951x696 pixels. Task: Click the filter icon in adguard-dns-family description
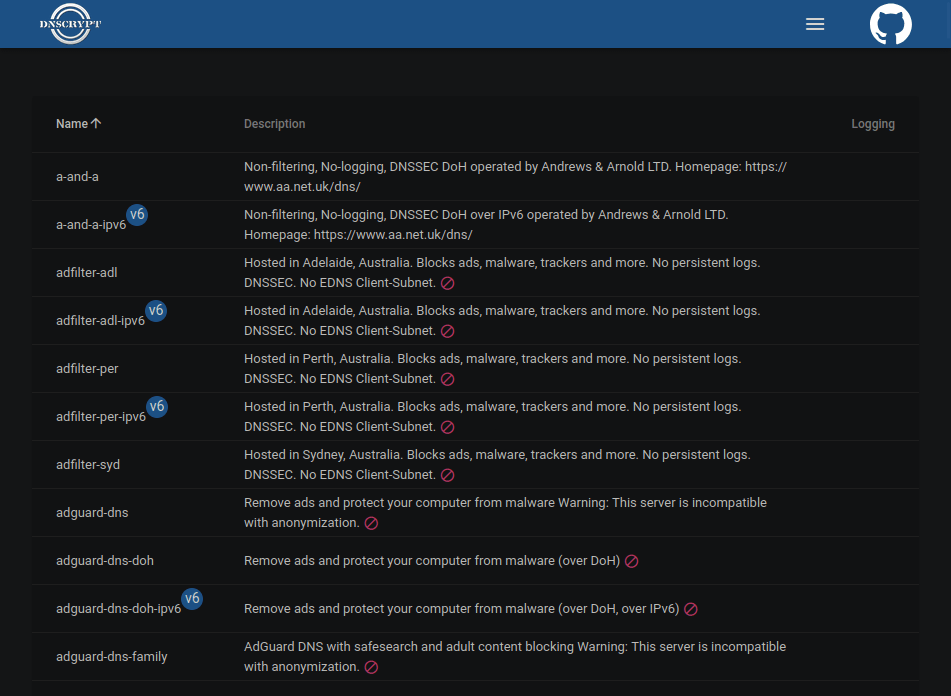[371, 667]
